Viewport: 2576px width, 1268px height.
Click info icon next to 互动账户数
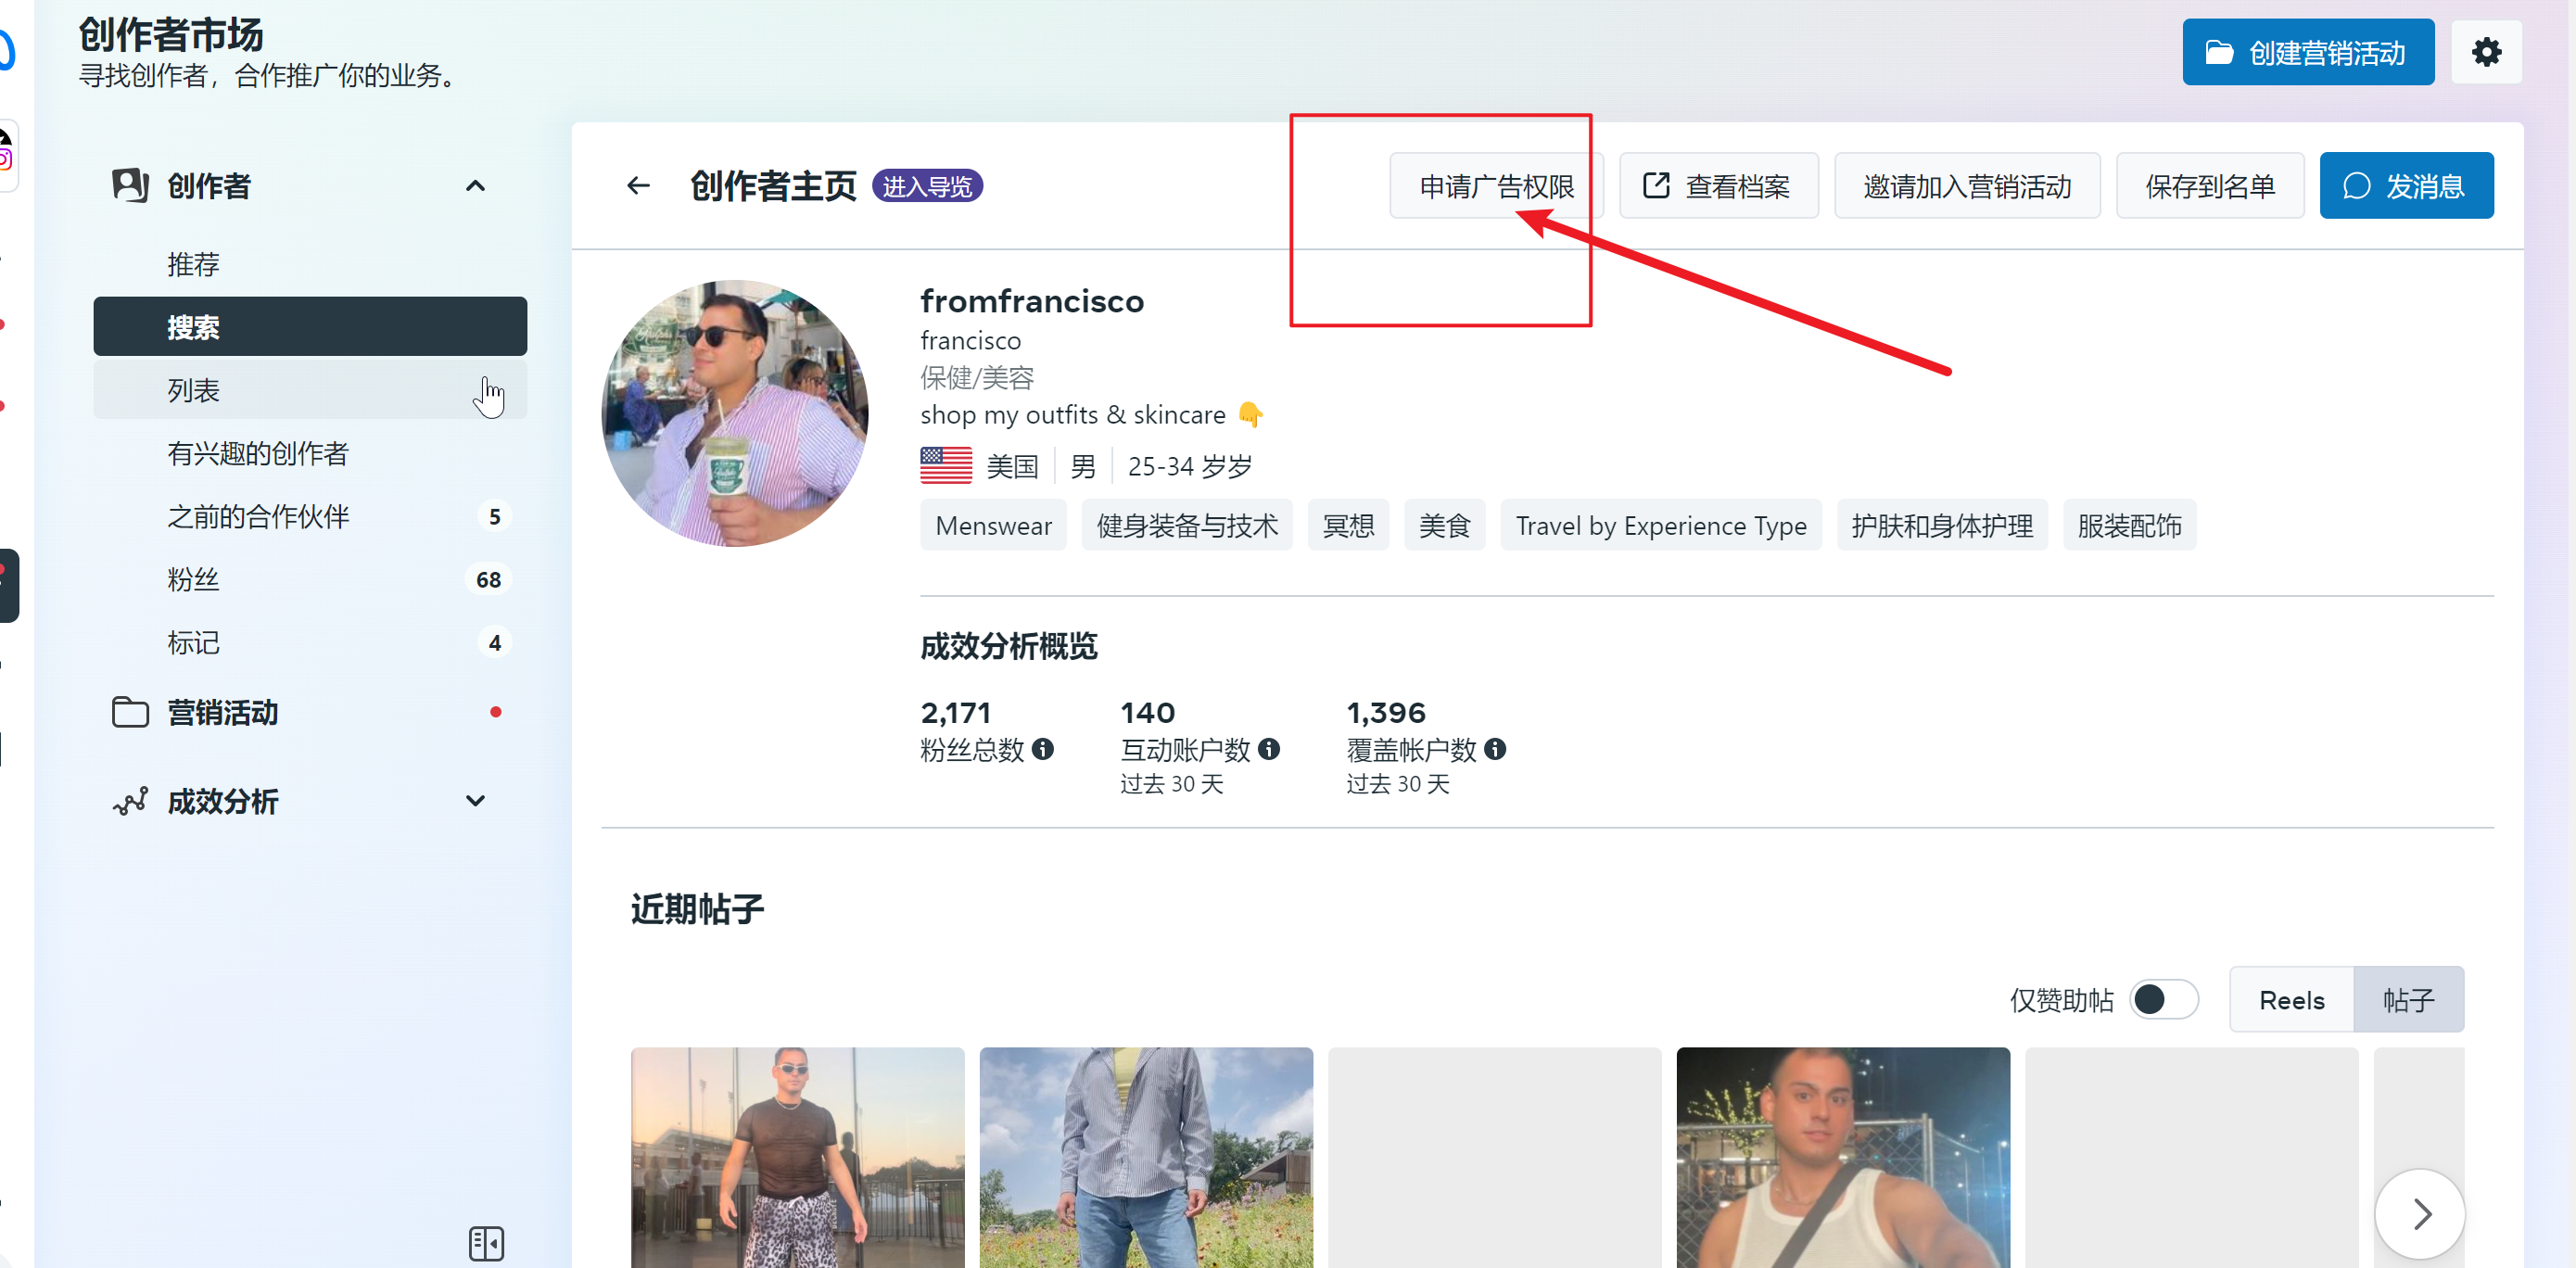1269,749
